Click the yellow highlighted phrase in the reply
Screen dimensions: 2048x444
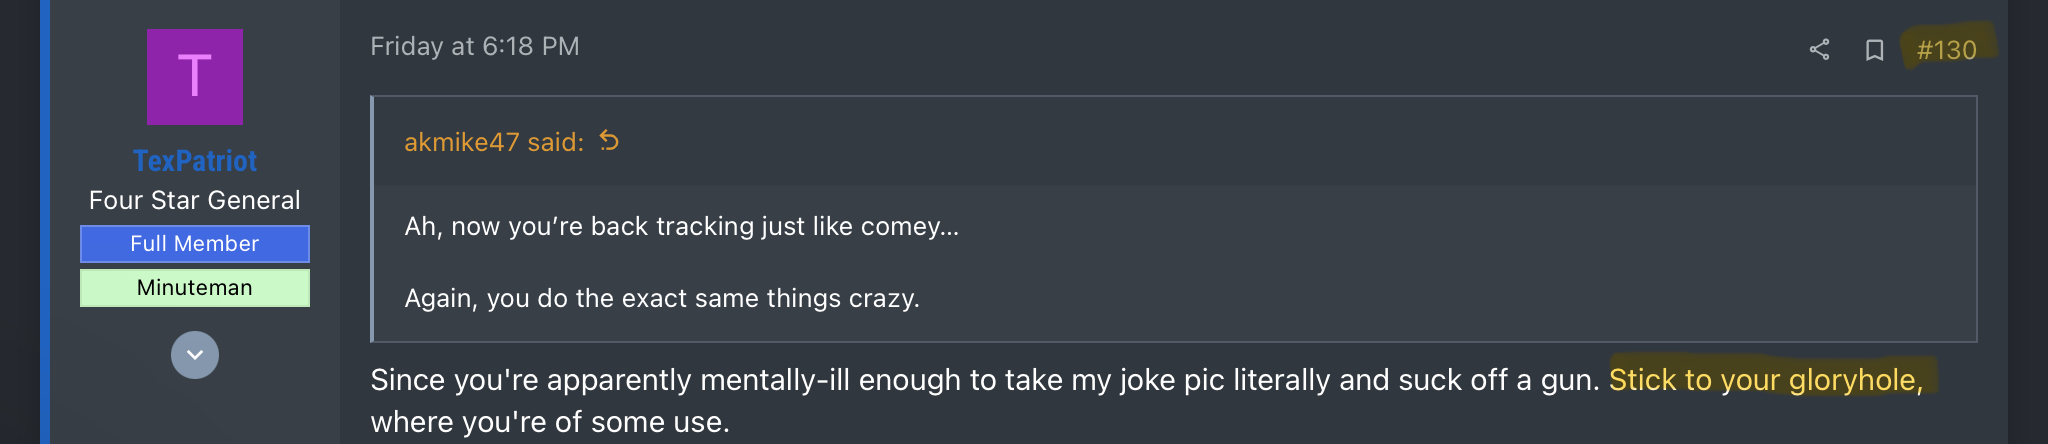[1765, 381]
